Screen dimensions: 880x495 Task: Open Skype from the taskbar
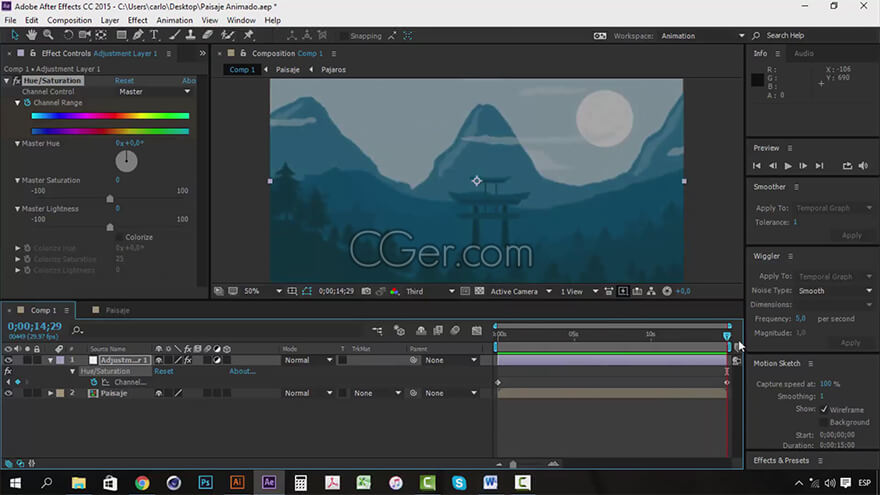(x=459, y=483)
